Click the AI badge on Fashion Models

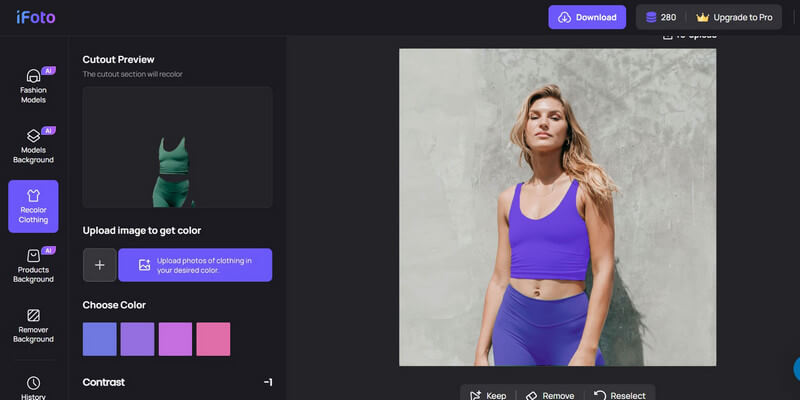(x=48, y=71)
